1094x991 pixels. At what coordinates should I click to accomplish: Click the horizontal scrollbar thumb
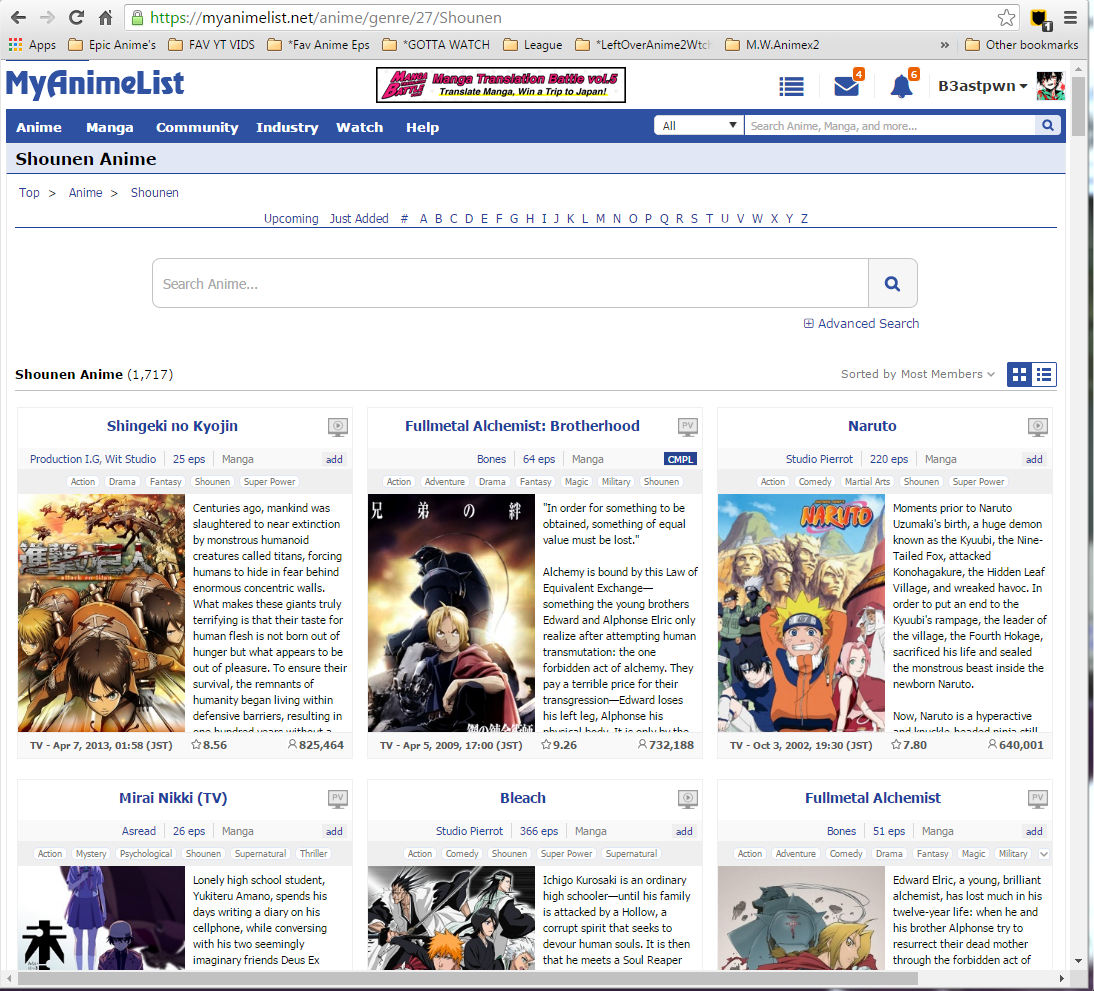point(467,978)
